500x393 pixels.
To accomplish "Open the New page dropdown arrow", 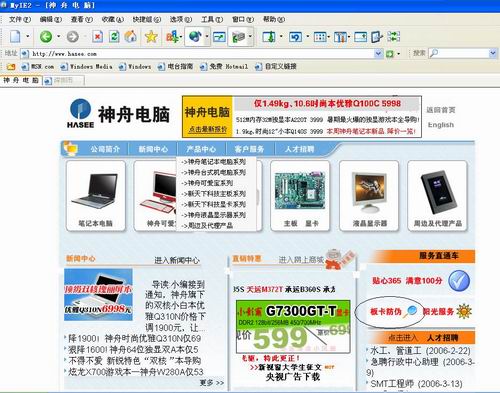I will (28, 36).
